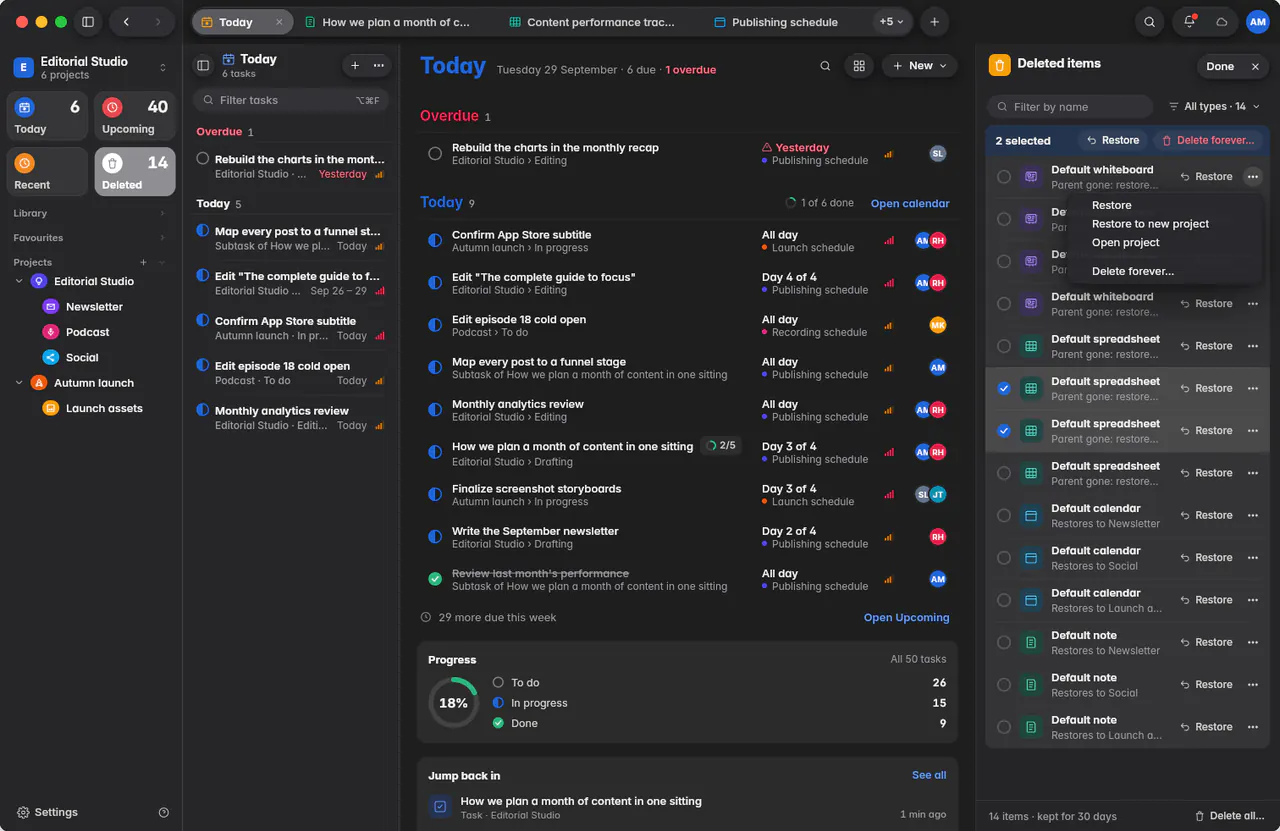Select Default calendar Restores to Social checkbox
This screenshot has width=1280, height=831.
point(1004,558)
